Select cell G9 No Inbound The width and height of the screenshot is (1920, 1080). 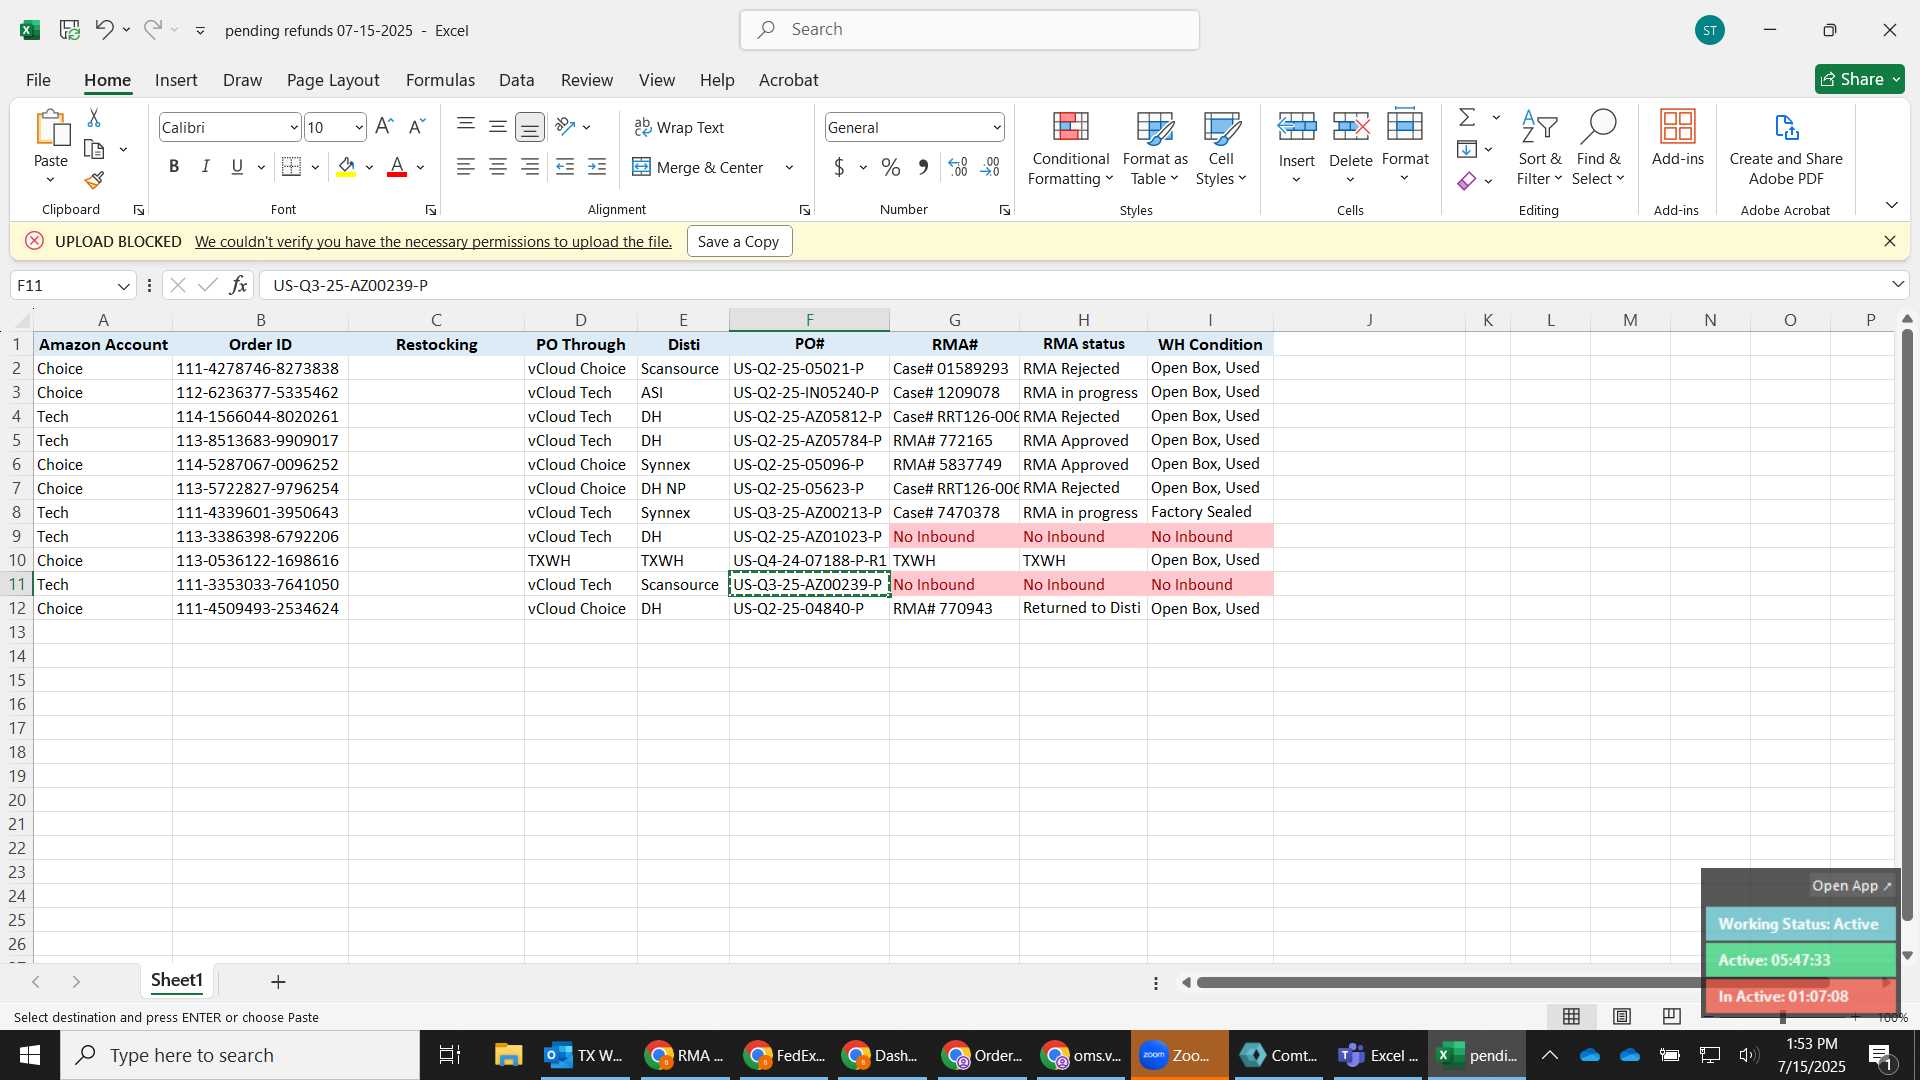(954, 536)
